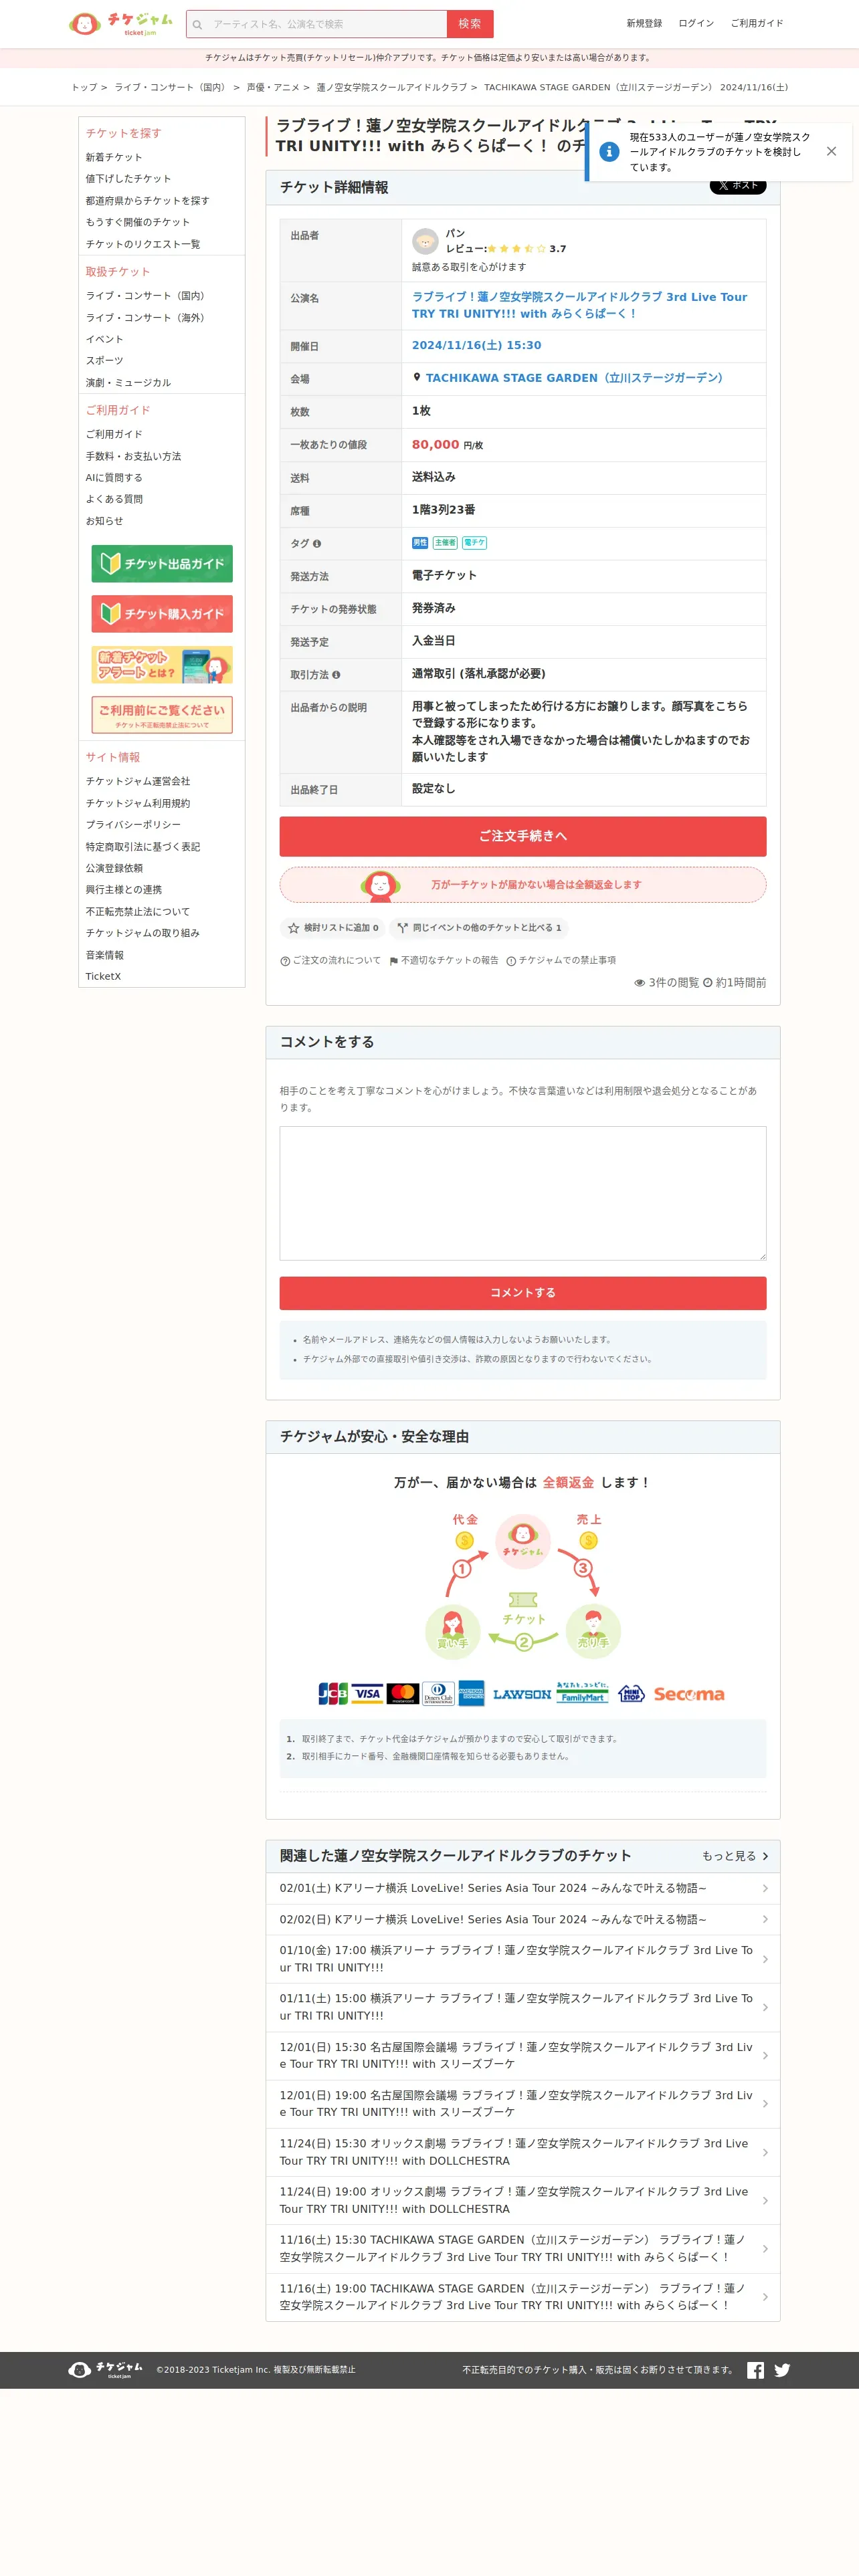Screen dimensions: 859x2576
Task: Open 11/24(日) 19:00 オリックス劇場 row chevron
Action: click(765, 2201)
